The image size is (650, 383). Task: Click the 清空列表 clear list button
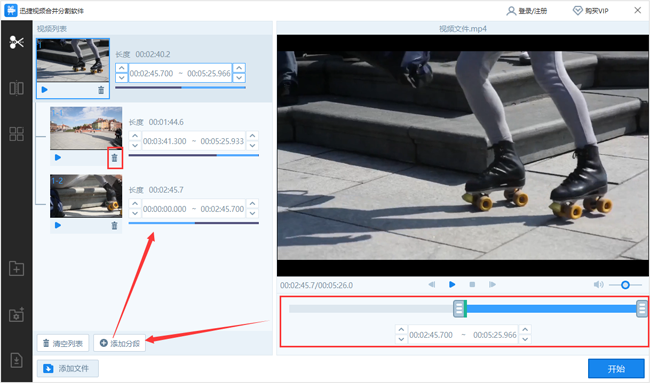pos(63,343)
